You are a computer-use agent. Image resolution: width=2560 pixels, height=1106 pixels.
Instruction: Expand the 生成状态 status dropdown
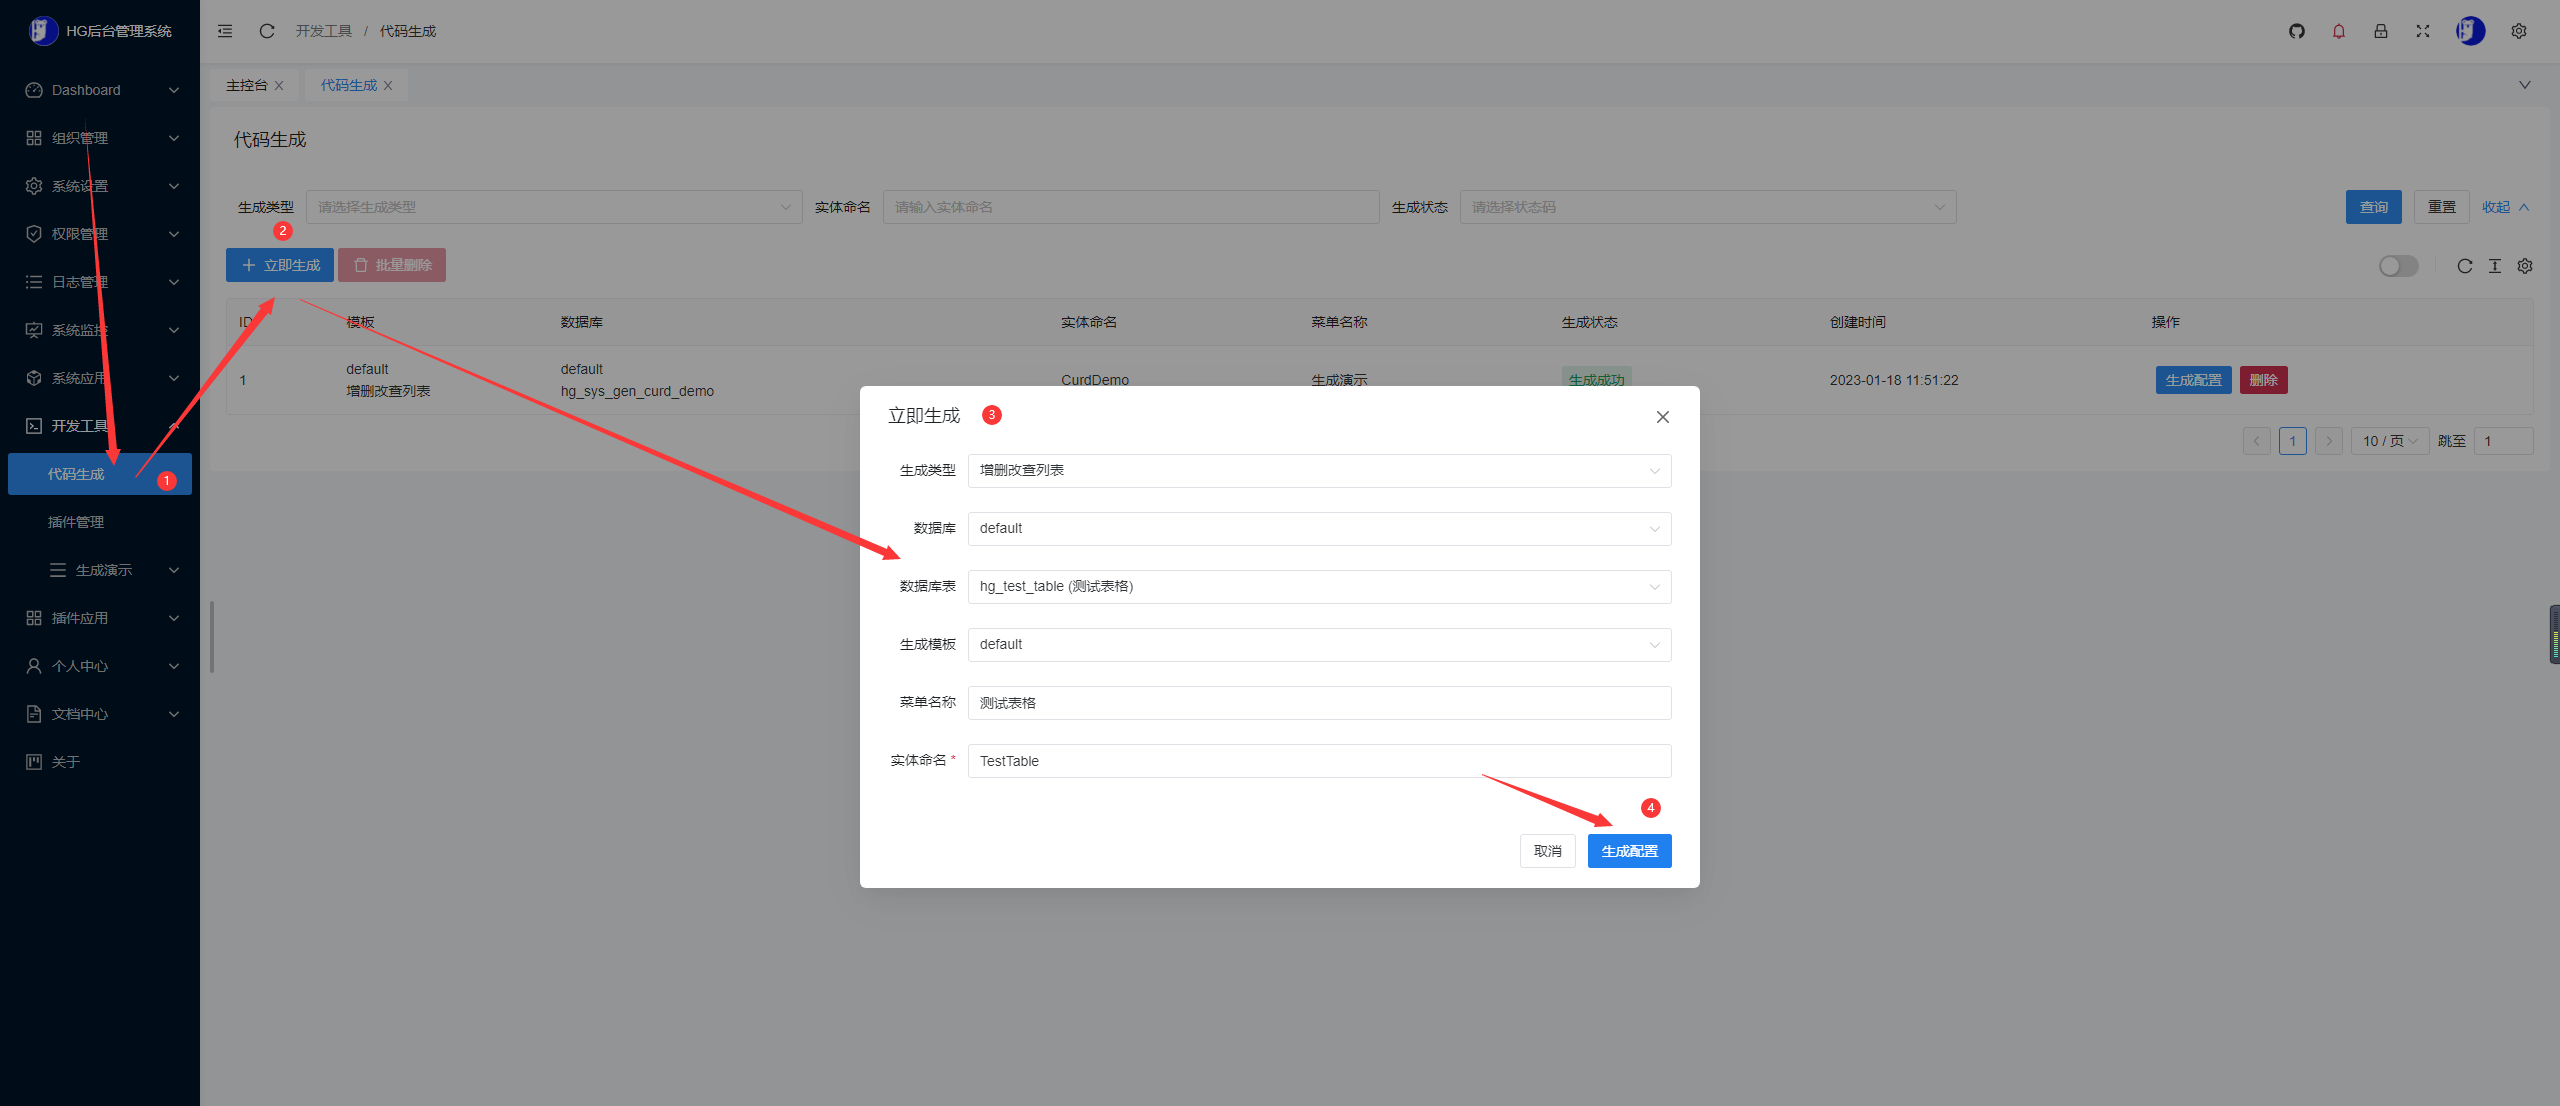click(1705, 207)
